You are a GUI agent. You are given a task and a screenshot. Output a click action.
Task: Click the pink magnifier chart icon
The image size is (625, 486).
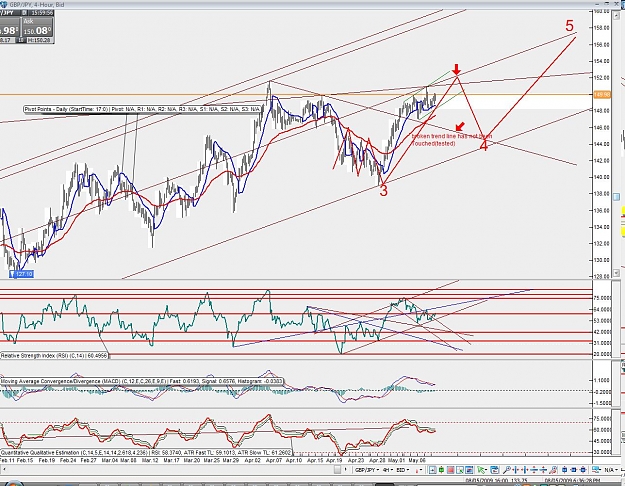point(553,470)
